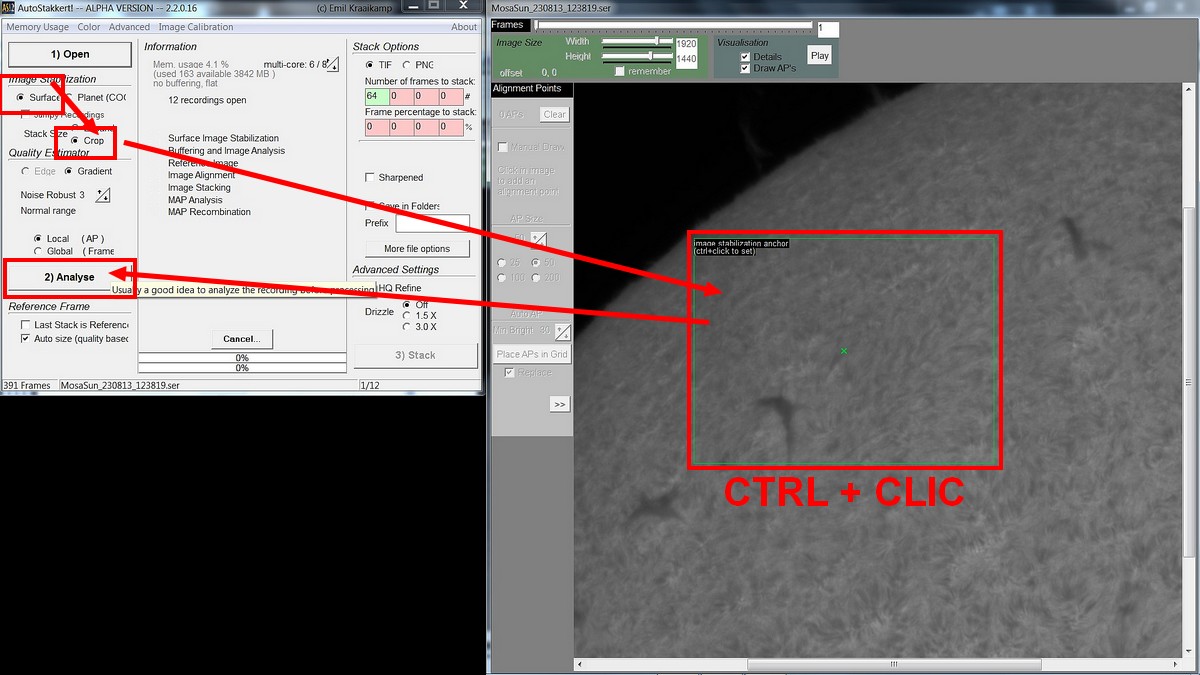Click Play in frame viewer
Viewport: 1200px width, 675px height.
click(x=820, y=56)
